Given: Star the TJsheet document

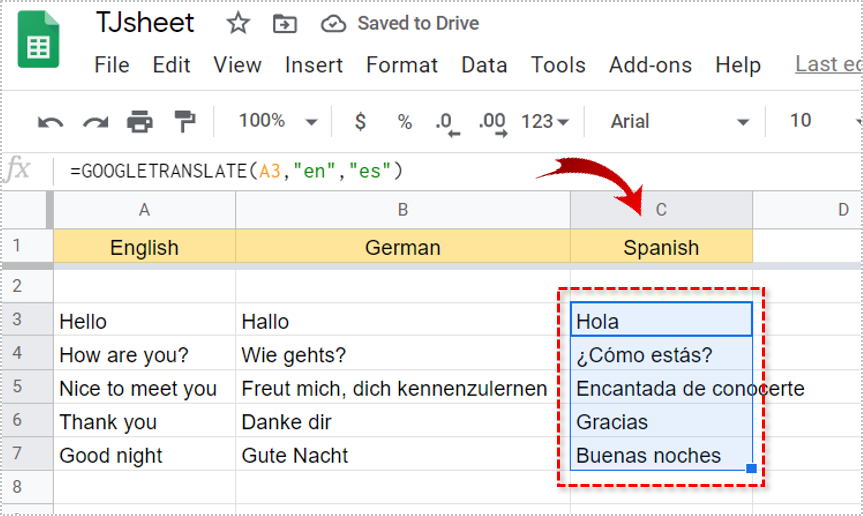Looking at the screenshot, I should 238,24.
